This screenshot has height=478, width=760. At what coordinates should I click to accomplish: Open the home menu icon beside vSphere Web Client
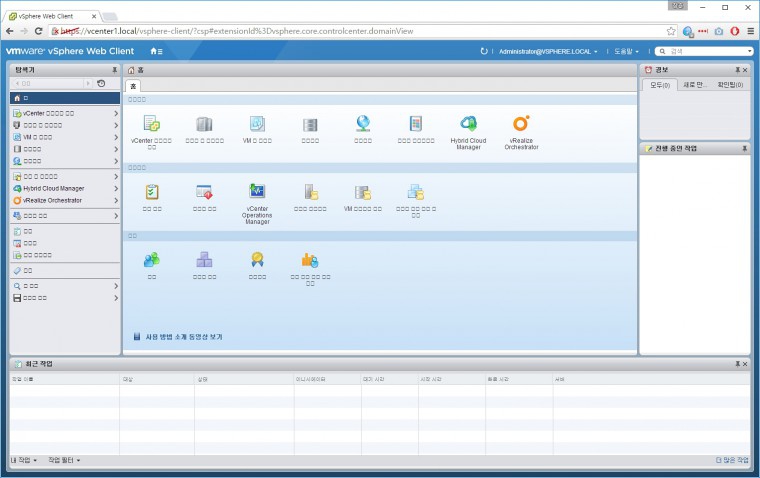click(156, 51)
